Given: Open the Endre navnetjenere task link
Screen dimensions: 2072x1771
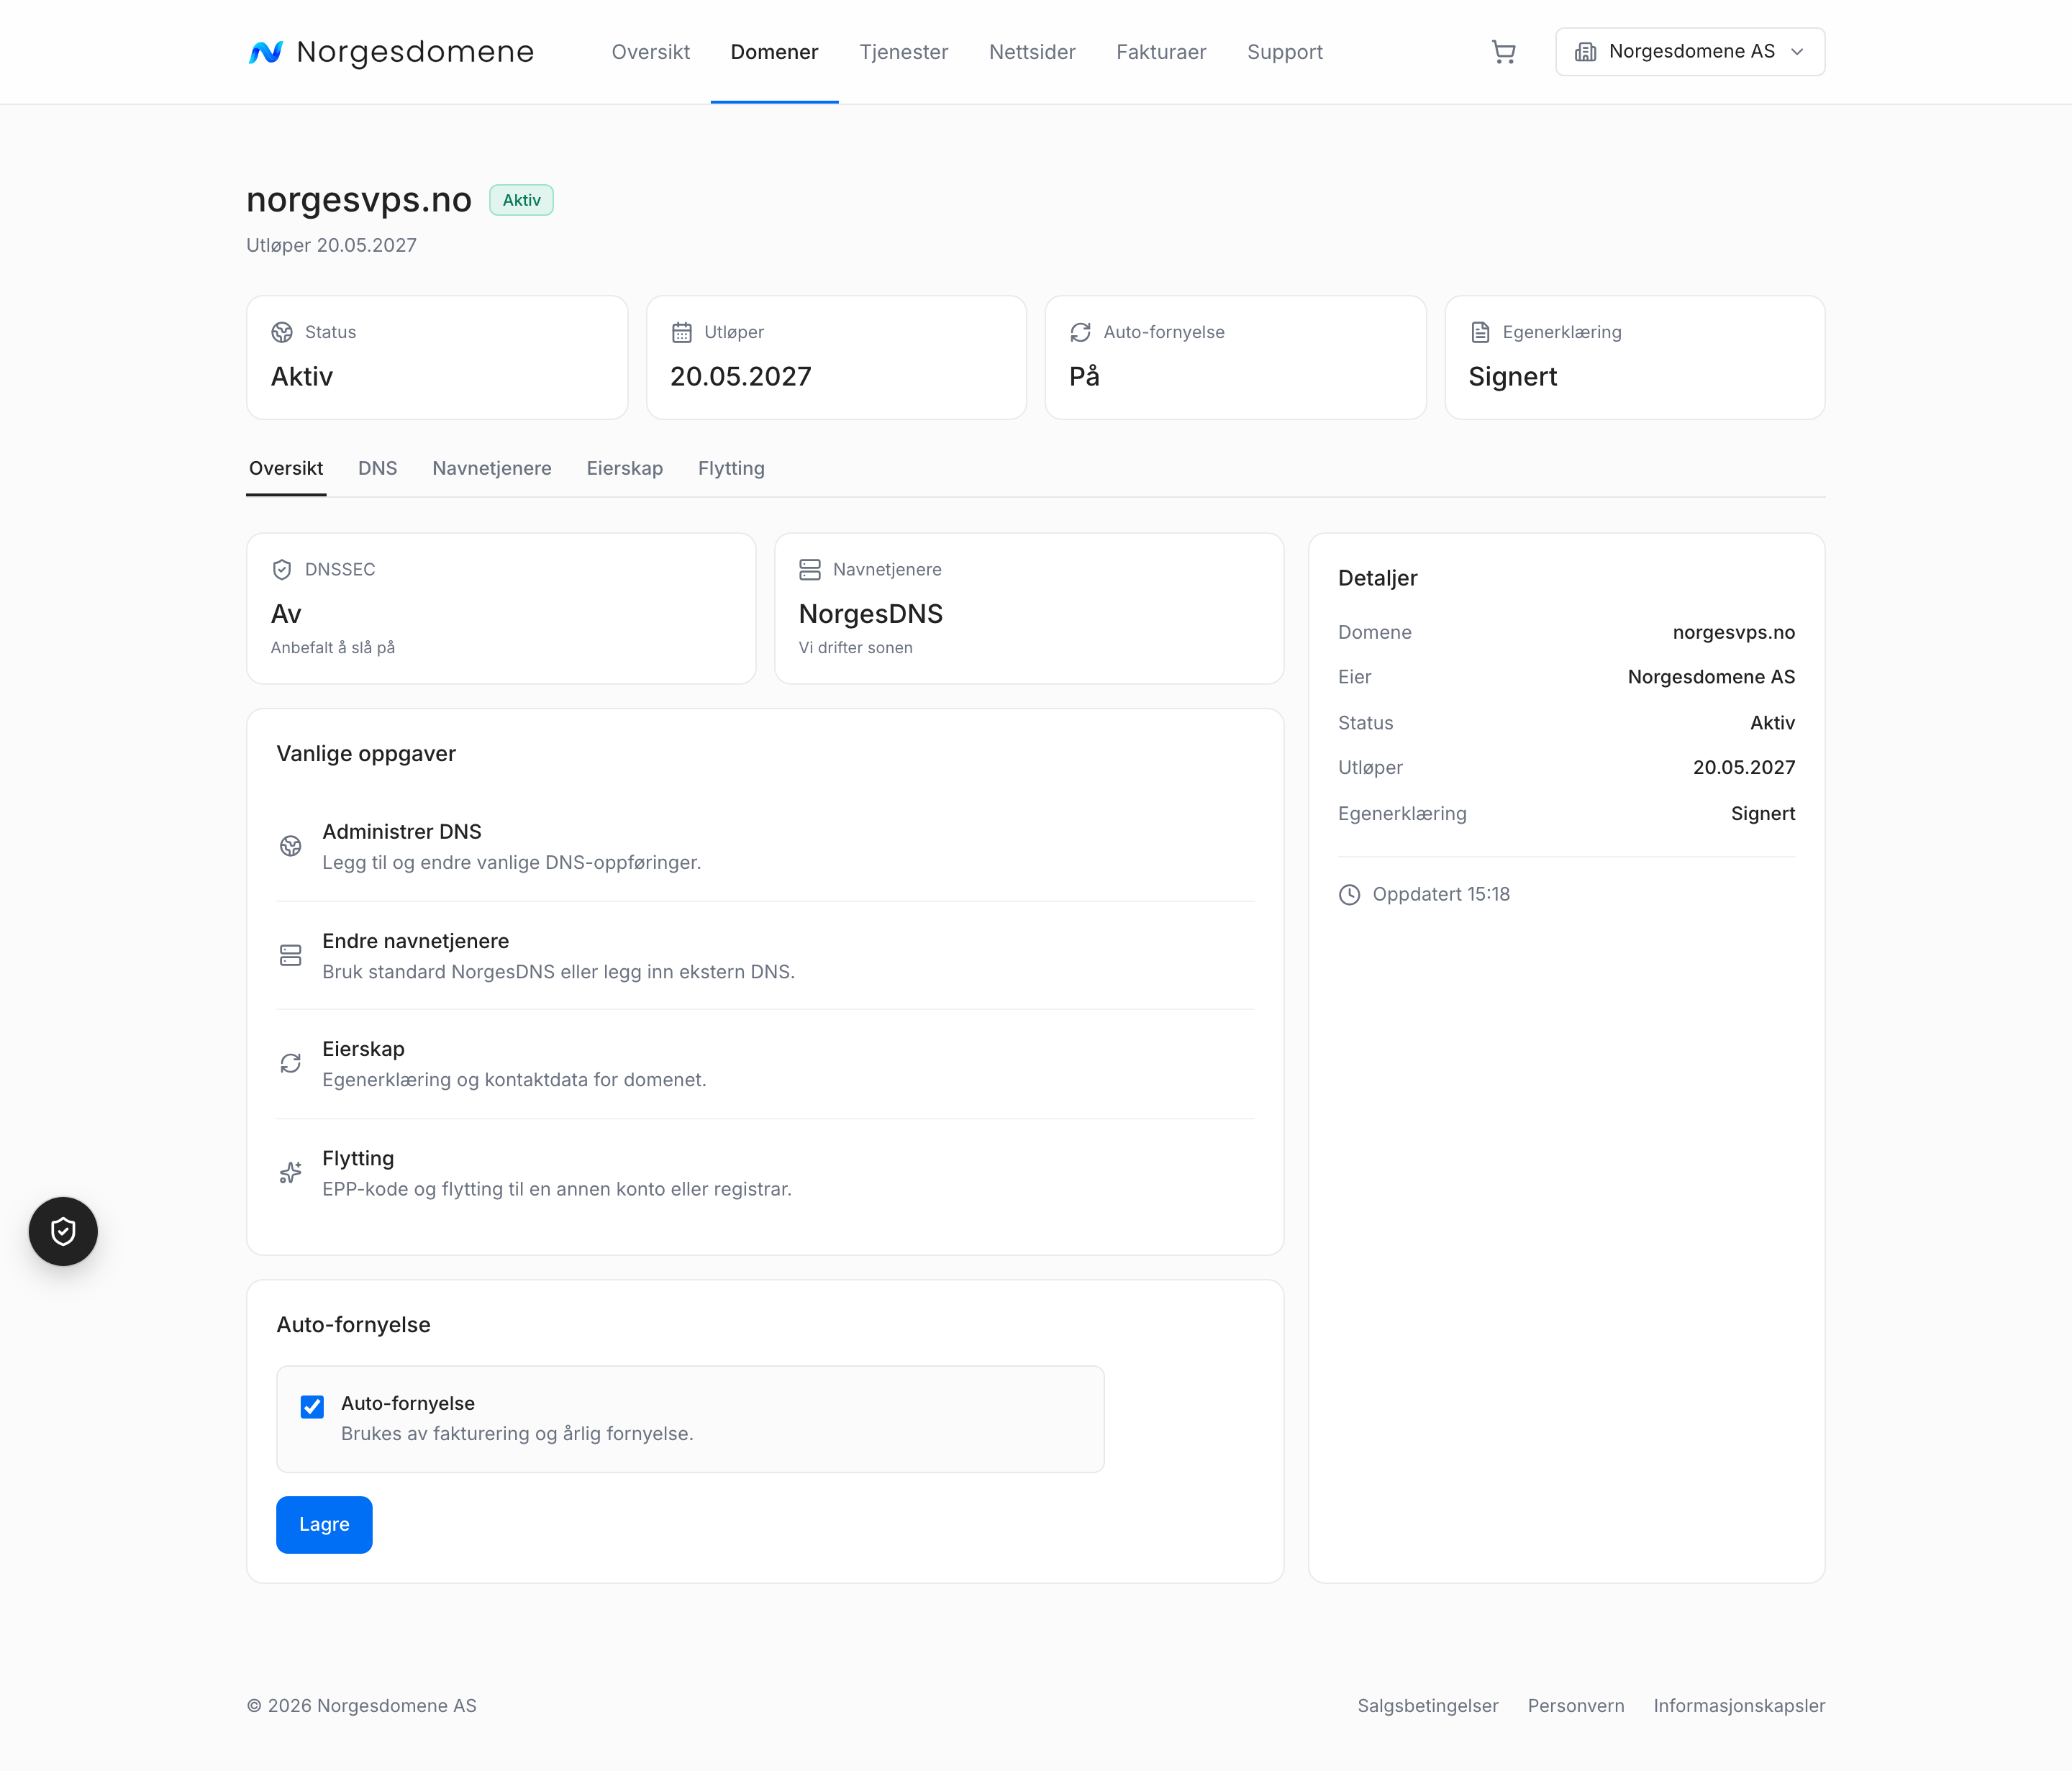Looking at the screenshot, I should [765, 956].
